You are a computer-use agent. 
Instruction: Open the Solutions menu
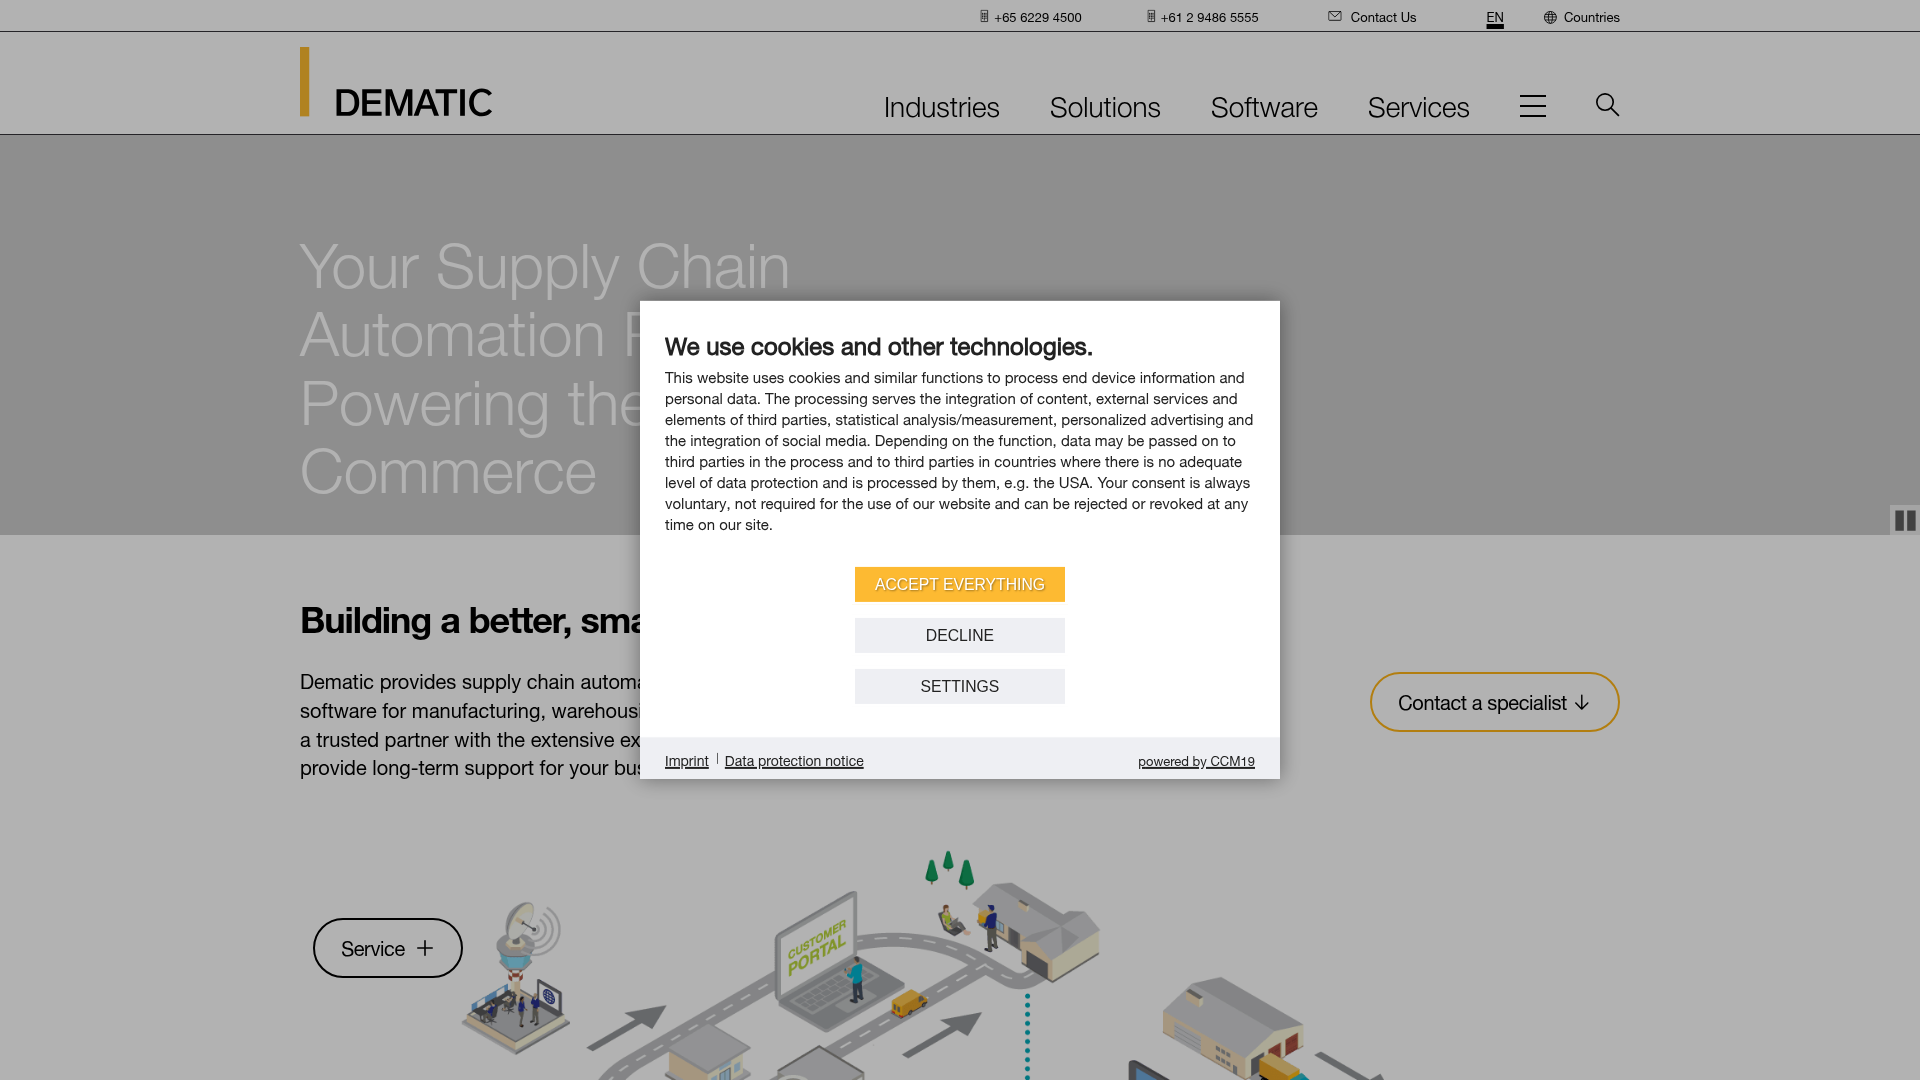(x=1104, y=107)
